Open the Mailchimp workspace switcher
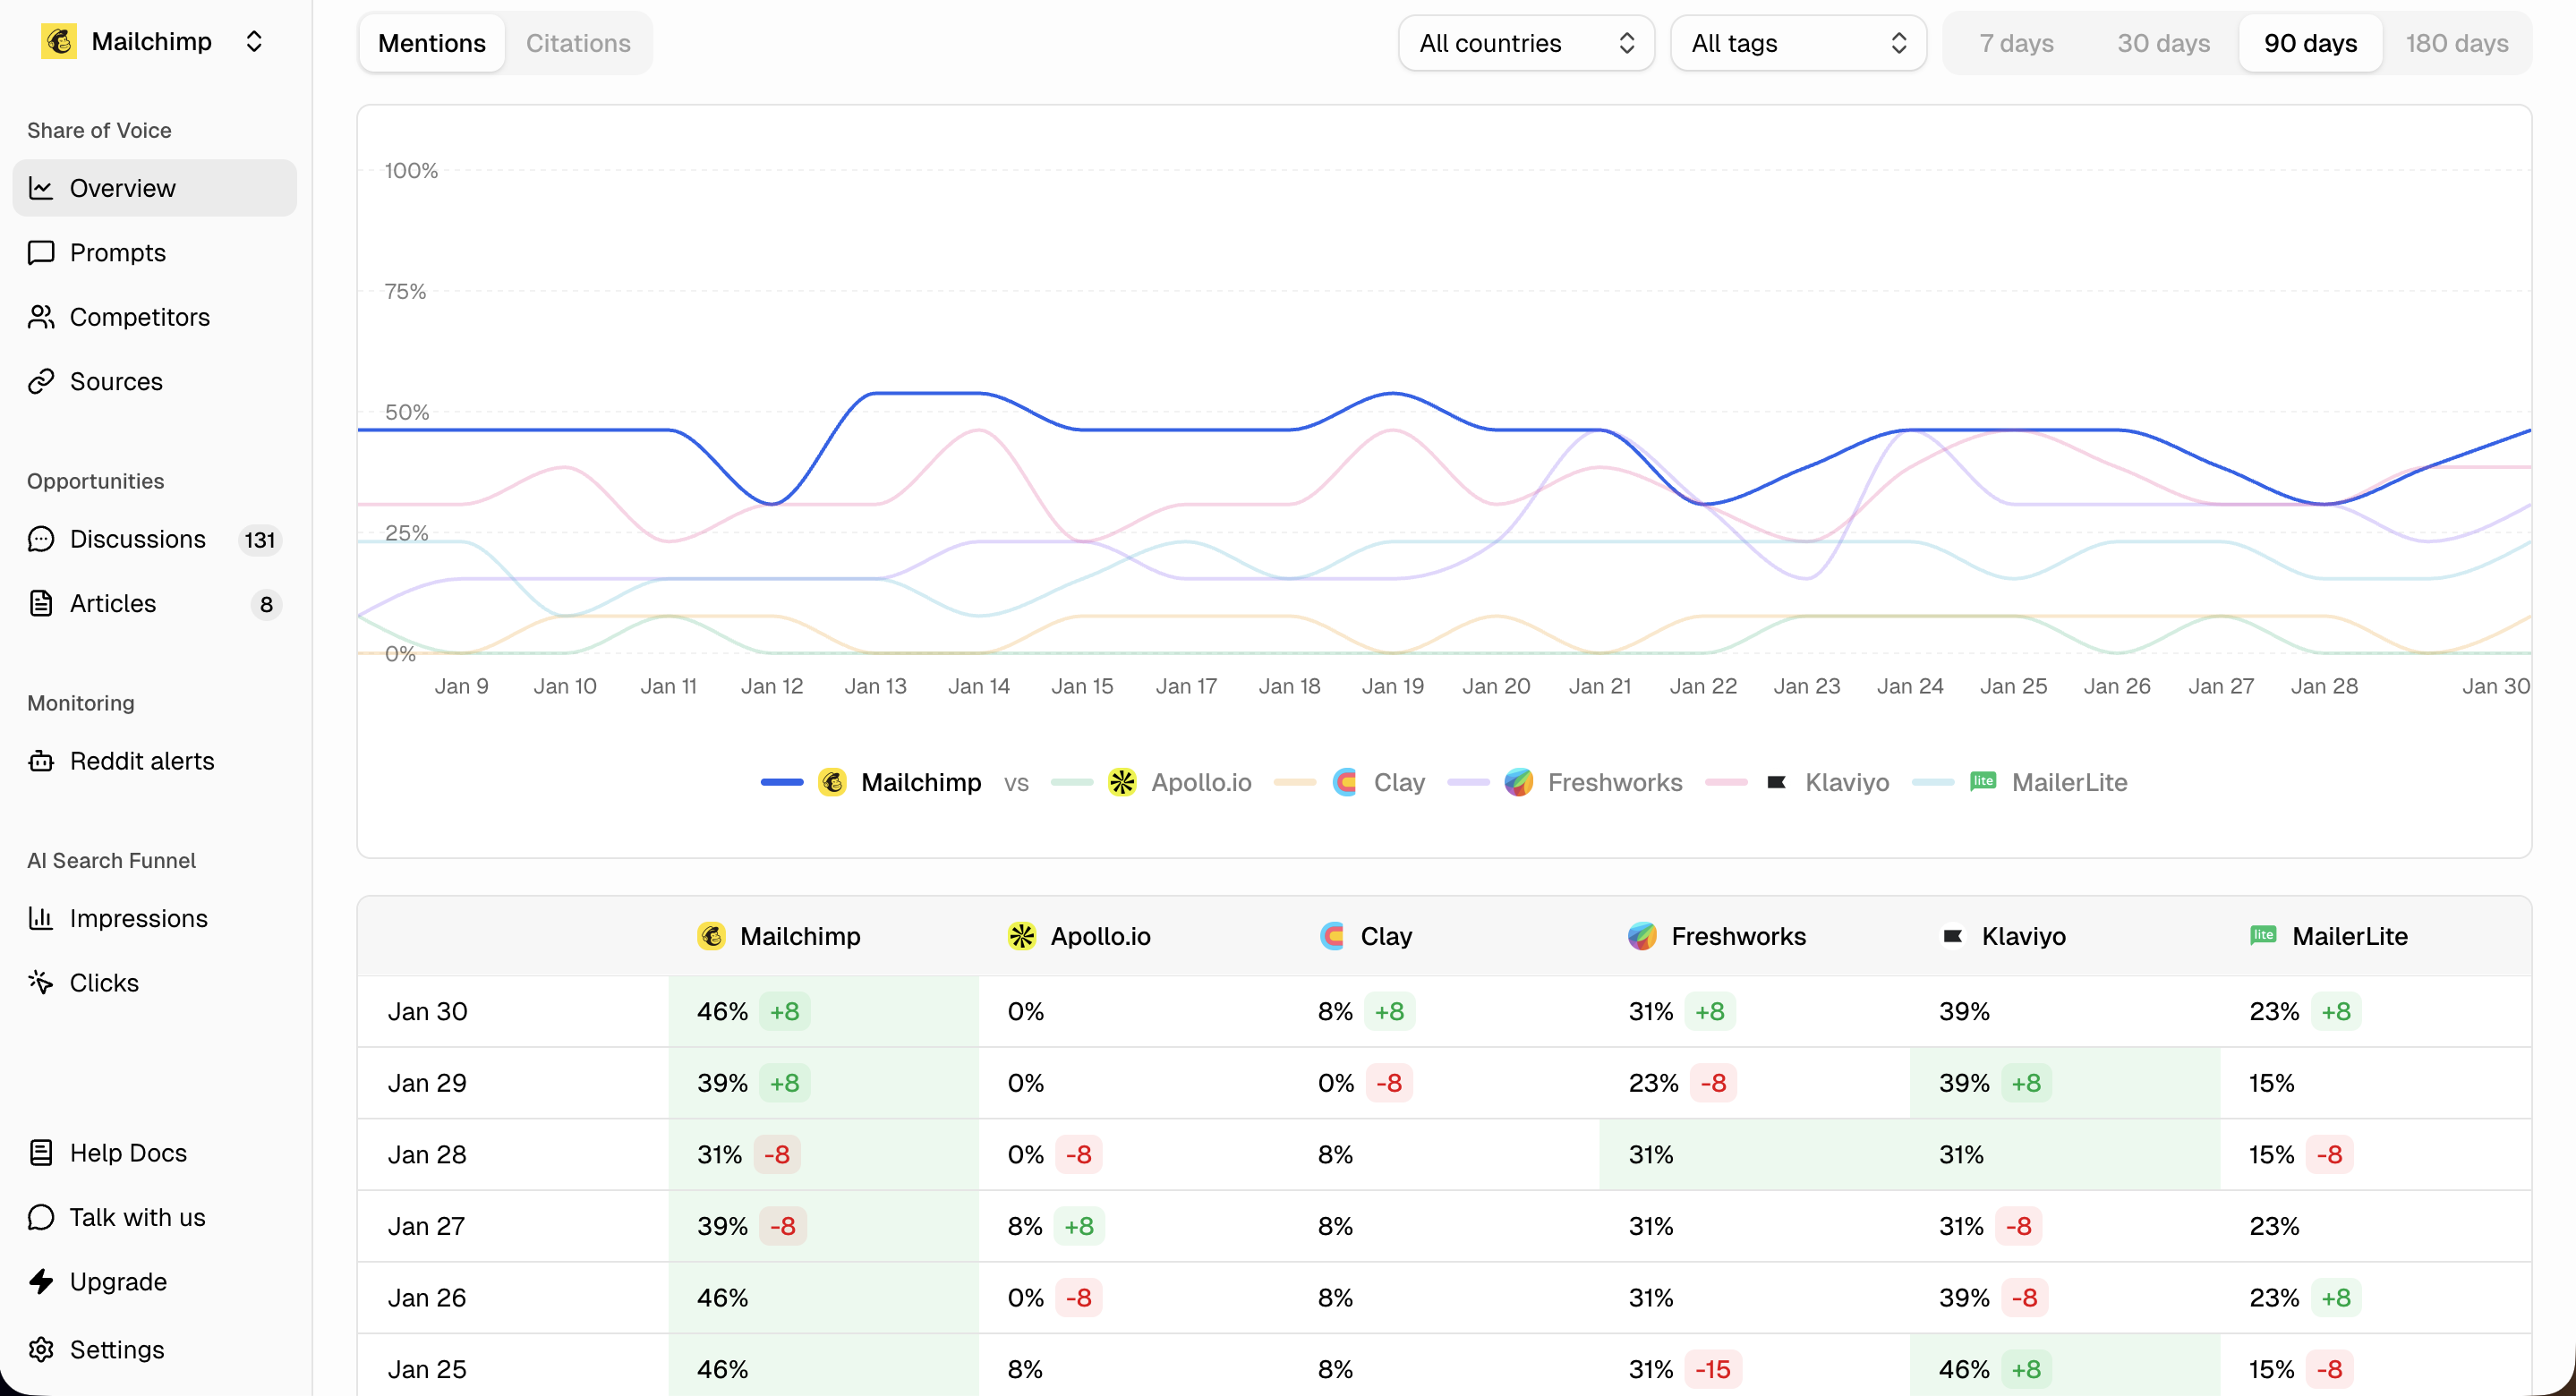 point(254,41)
